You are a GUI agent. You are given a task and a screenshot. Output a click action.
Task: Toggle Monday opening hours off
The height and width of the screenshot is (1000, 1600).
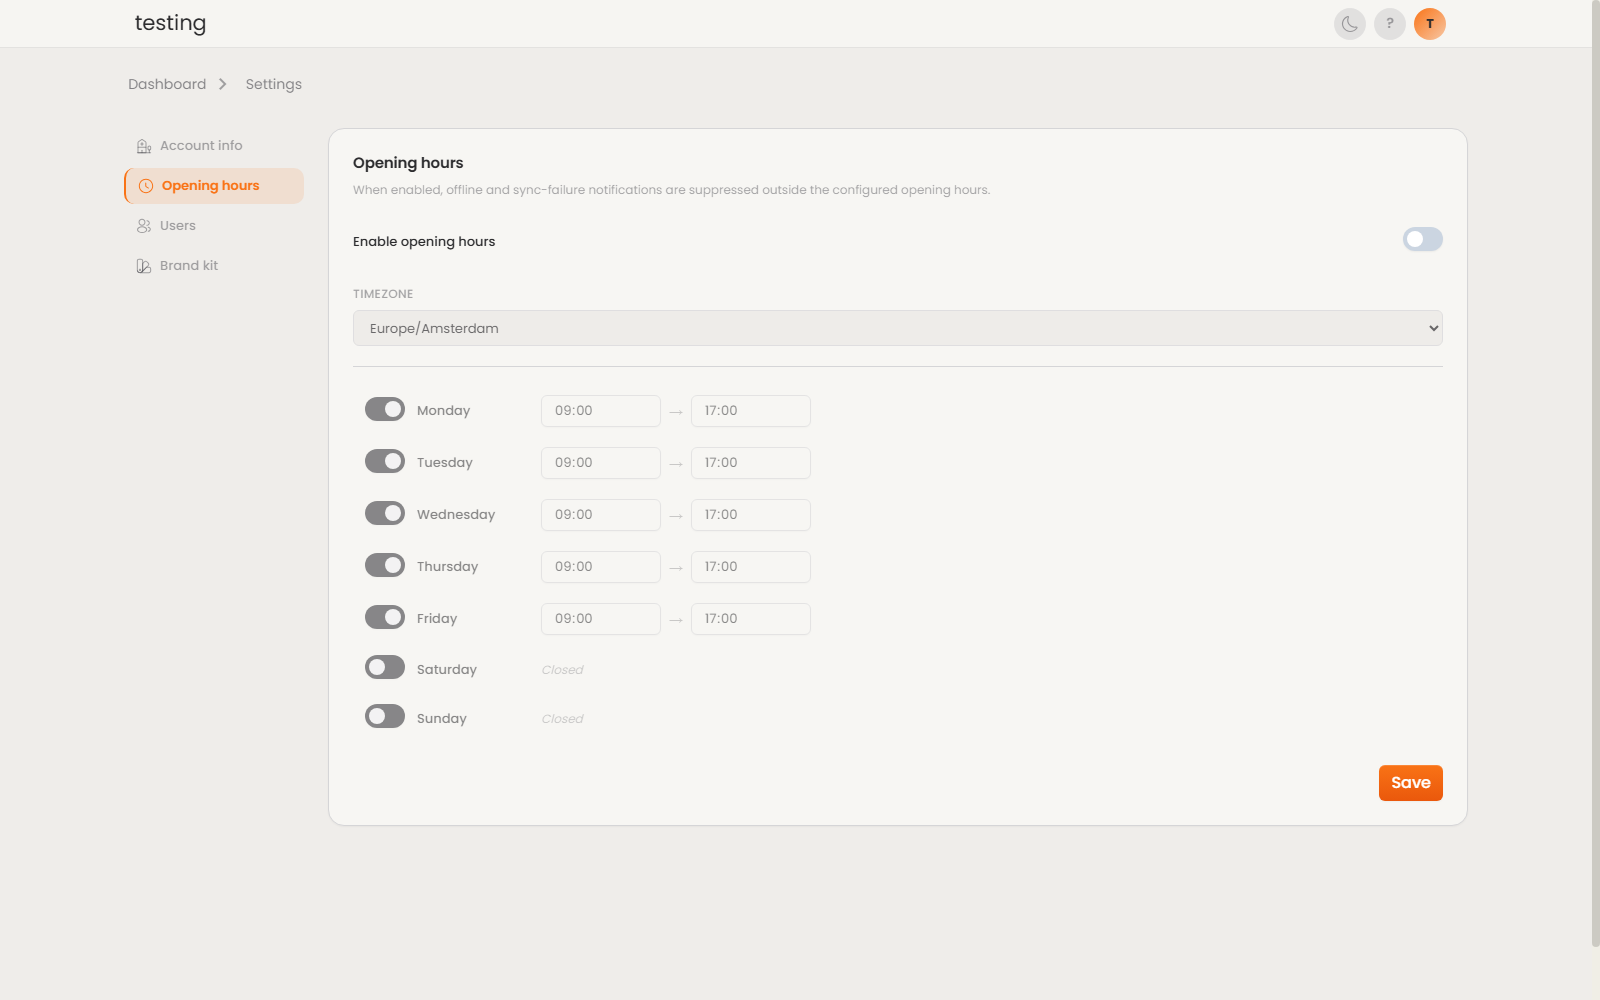(385, 409)
